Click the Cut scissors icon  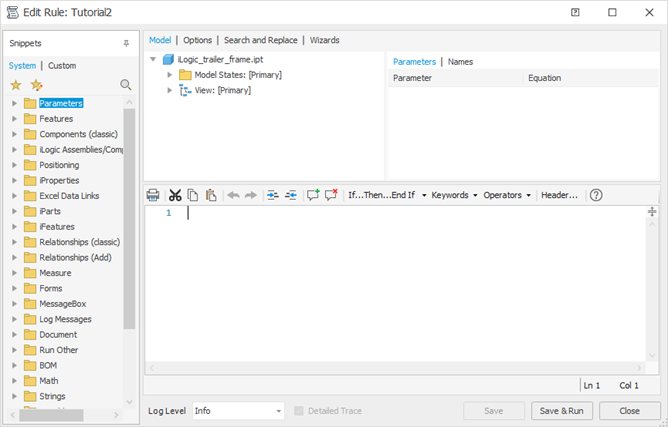click(175, 195)
